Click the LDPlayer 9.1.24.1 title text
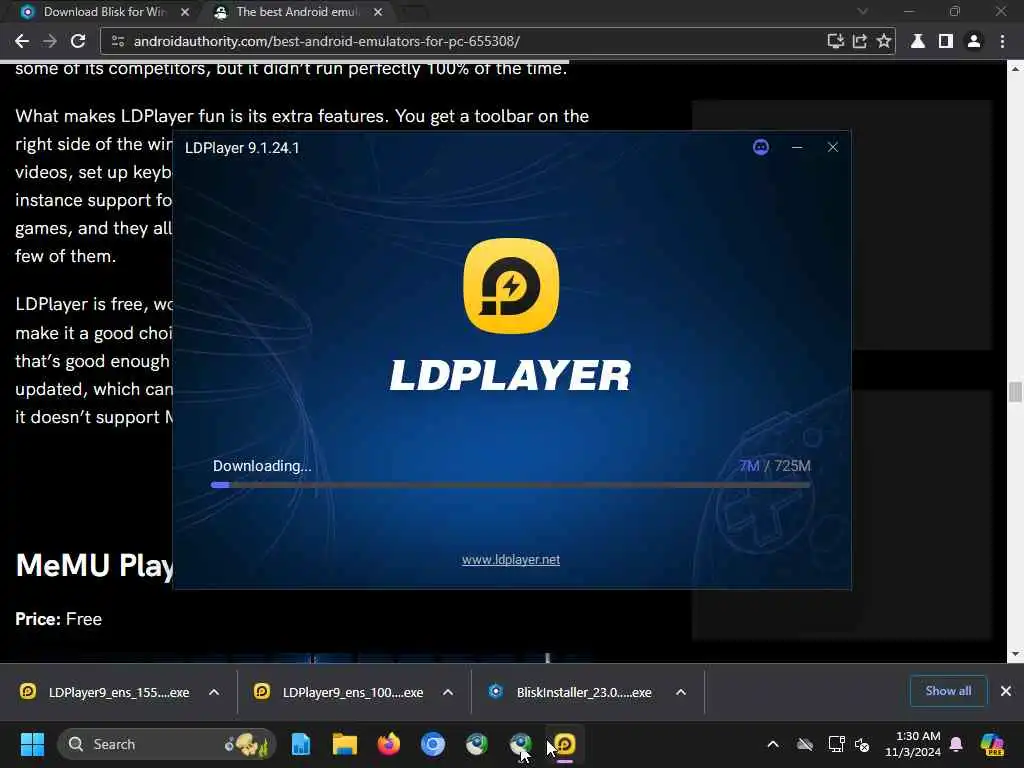Screen dimensions: 1024x768 coord(242,148)
